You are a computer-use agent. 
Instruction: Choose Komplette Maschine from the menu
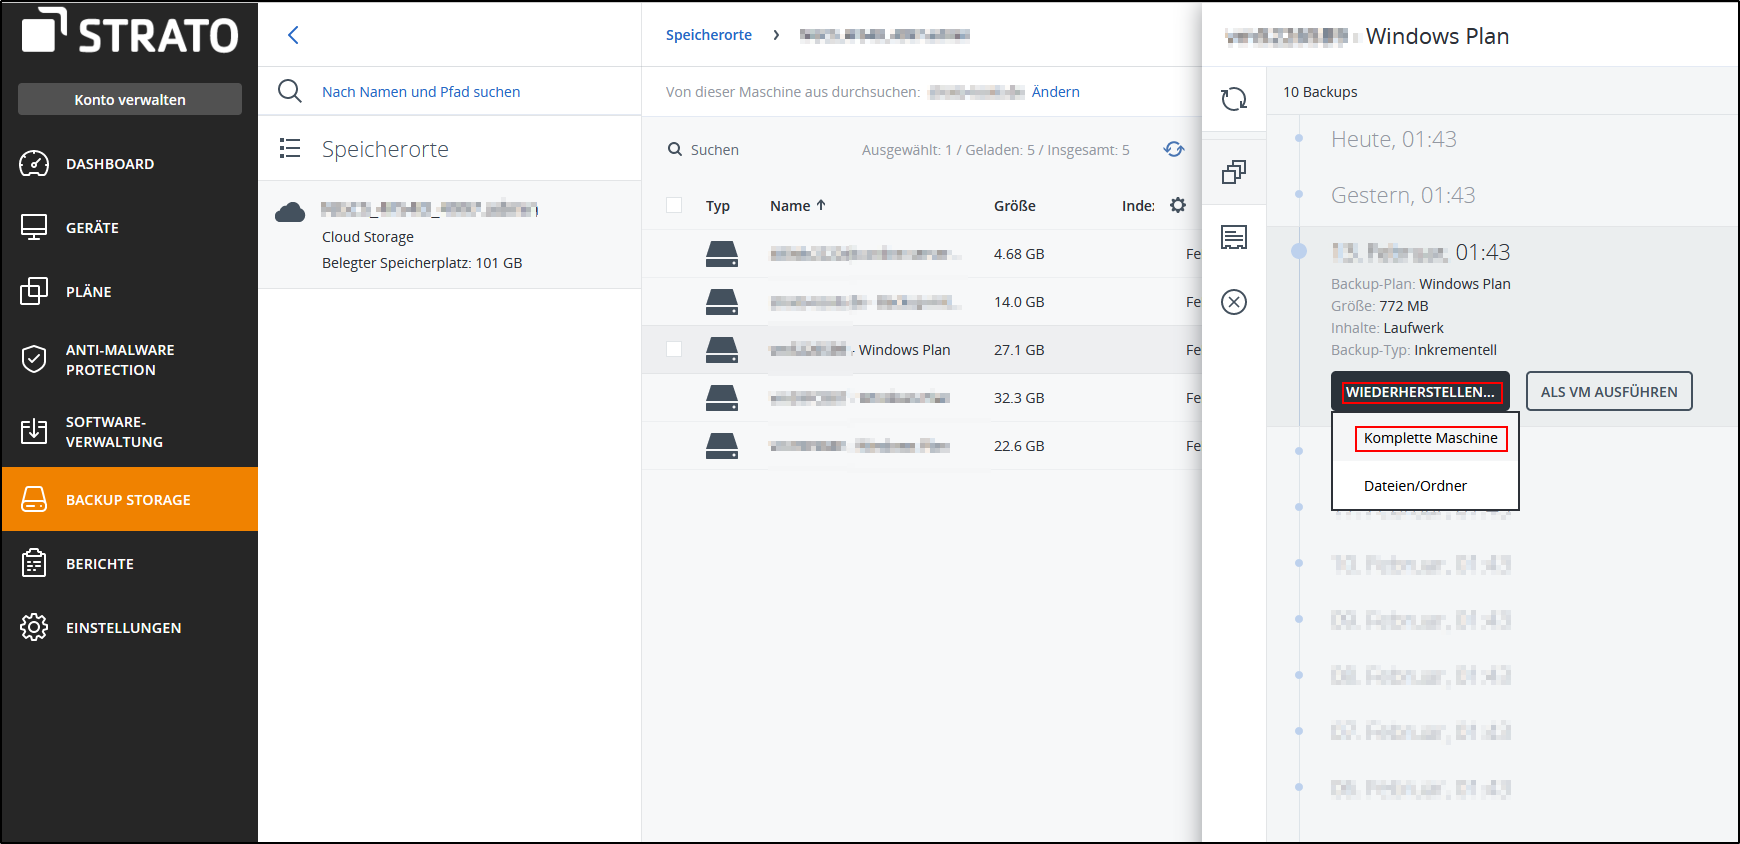(1430, 438)
